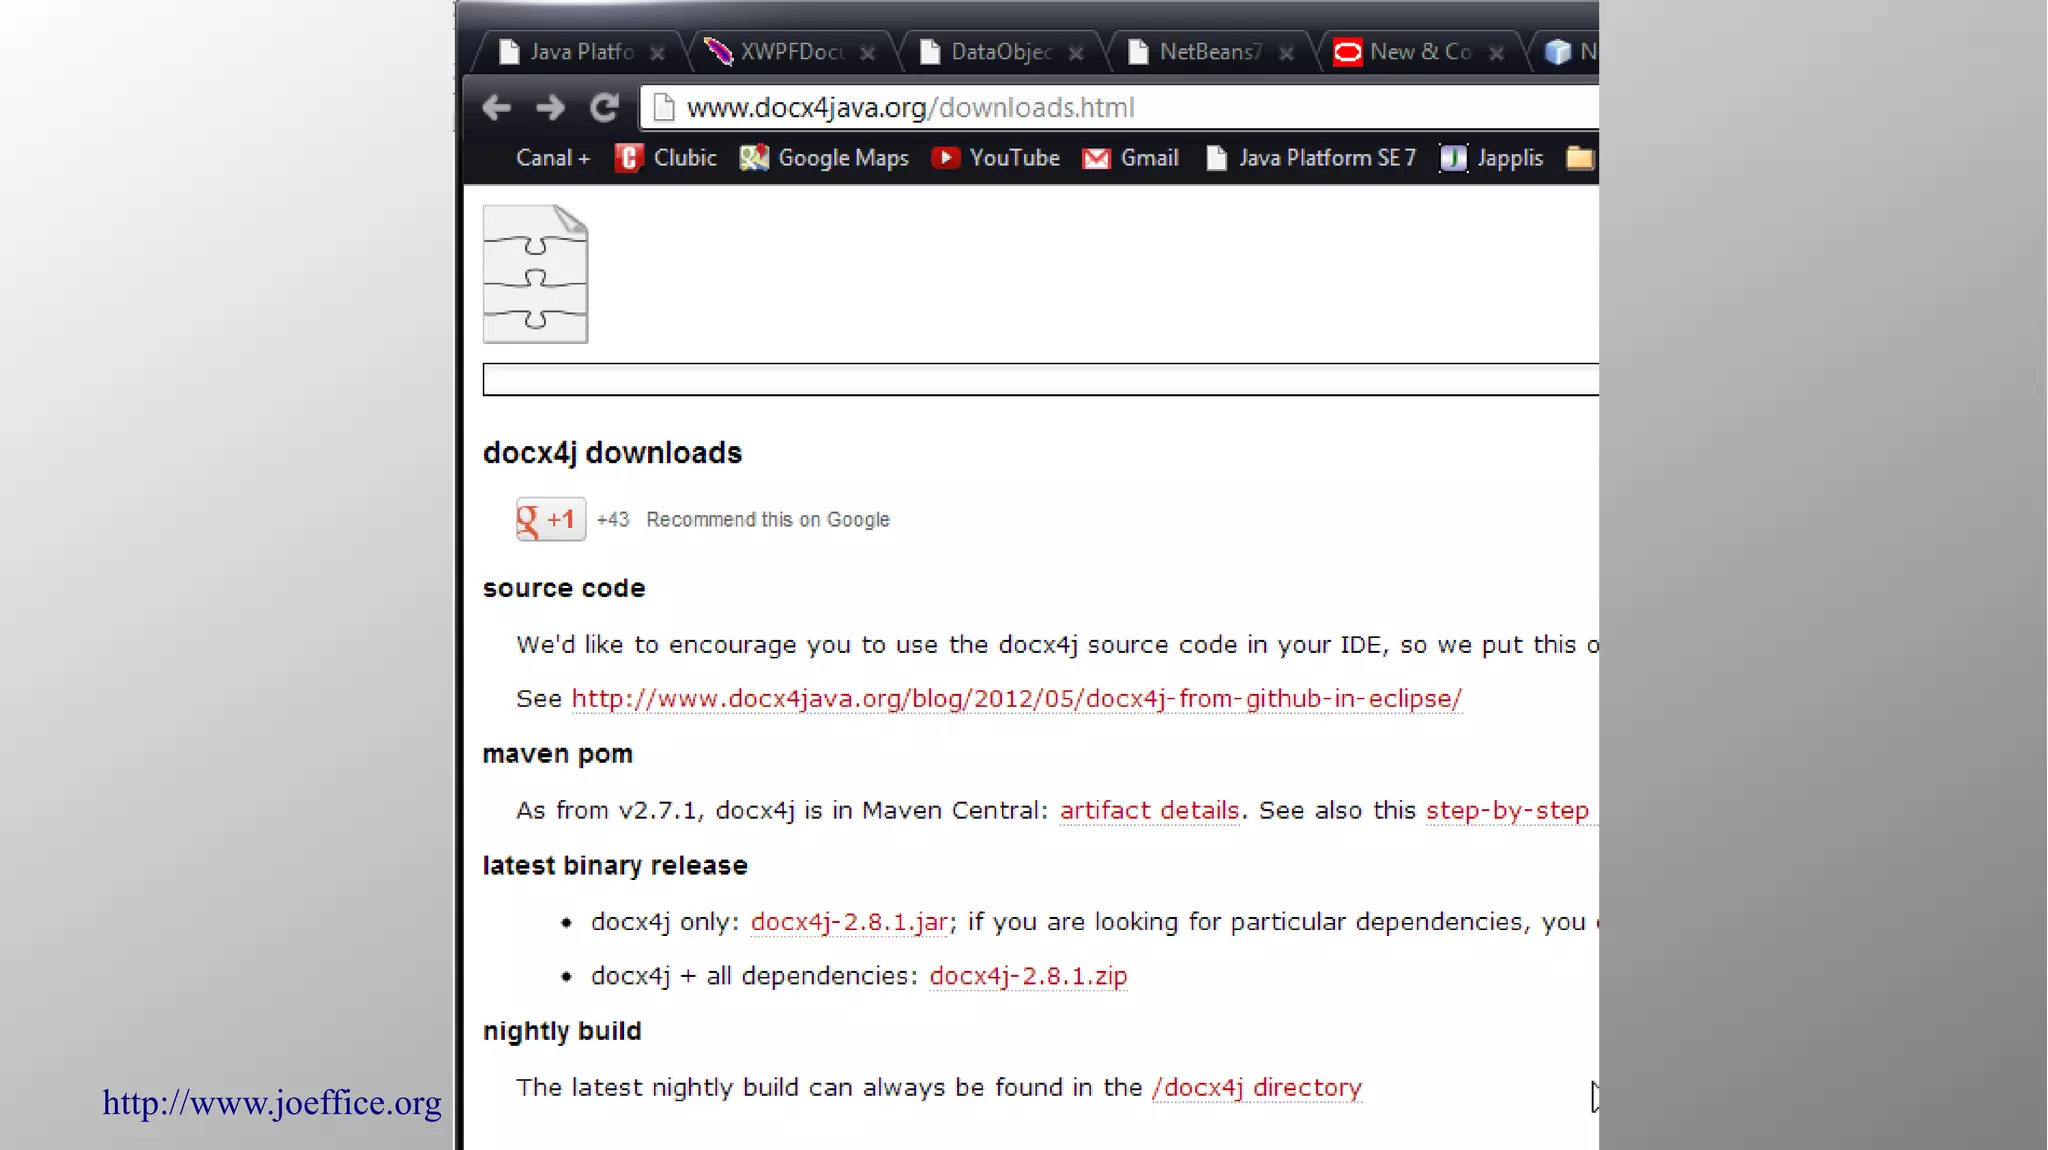Click the browser forward arrow
Viewport: 2048px width, 1150px height.
pyautogui.click(x=550, y=107)
